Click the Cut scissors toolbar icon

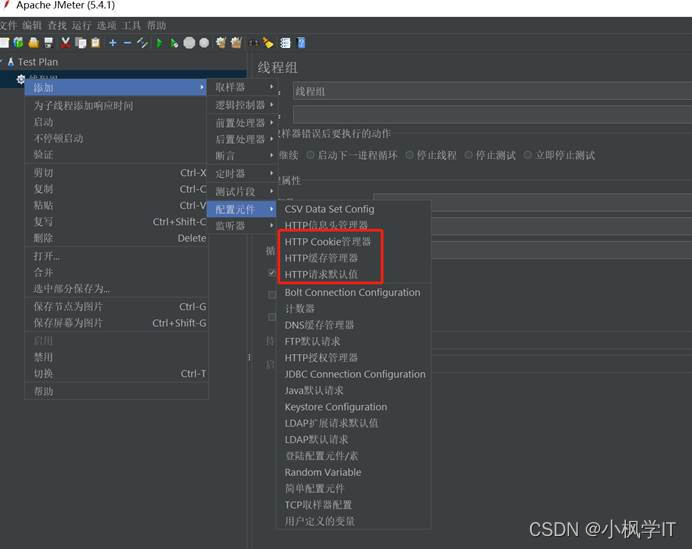[x=66, y=43]
